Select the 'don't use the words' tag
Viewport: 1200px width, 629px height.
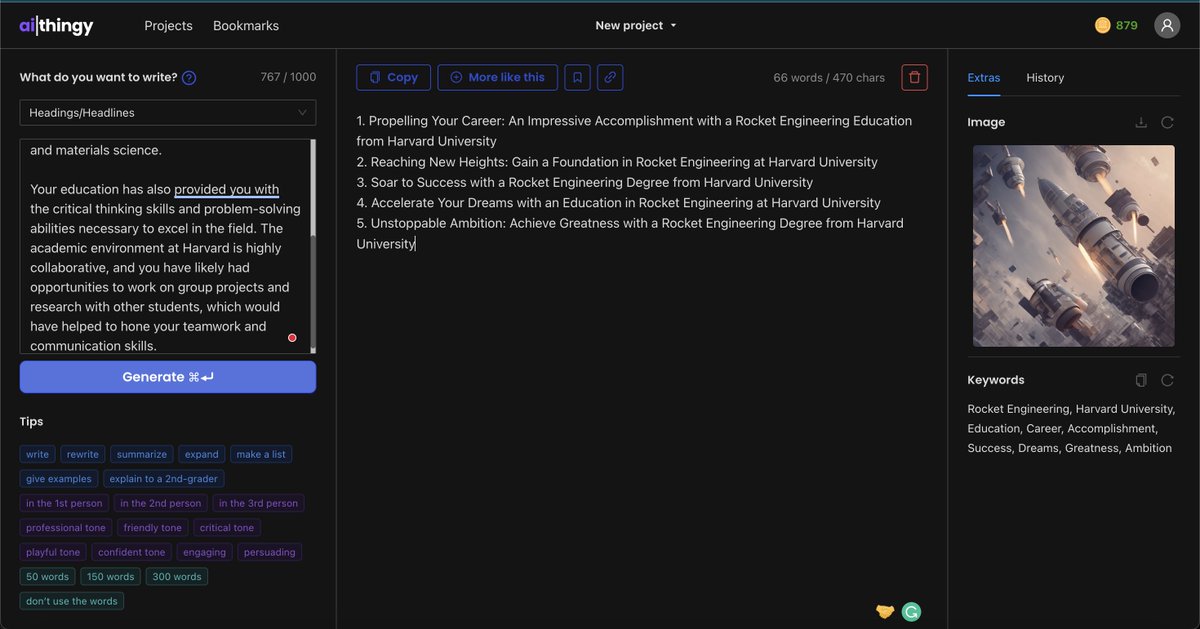pyautogui.click(x=72, y=601)
